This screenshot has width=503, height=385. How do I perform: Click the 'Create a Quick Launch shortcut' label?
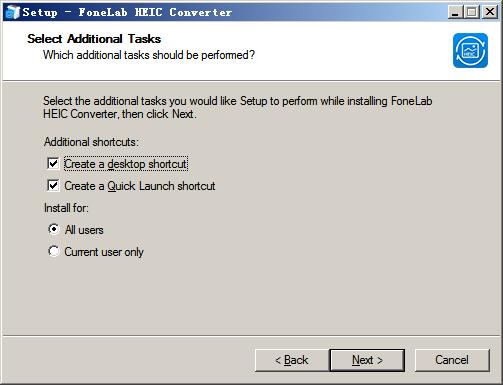(140, 186)
